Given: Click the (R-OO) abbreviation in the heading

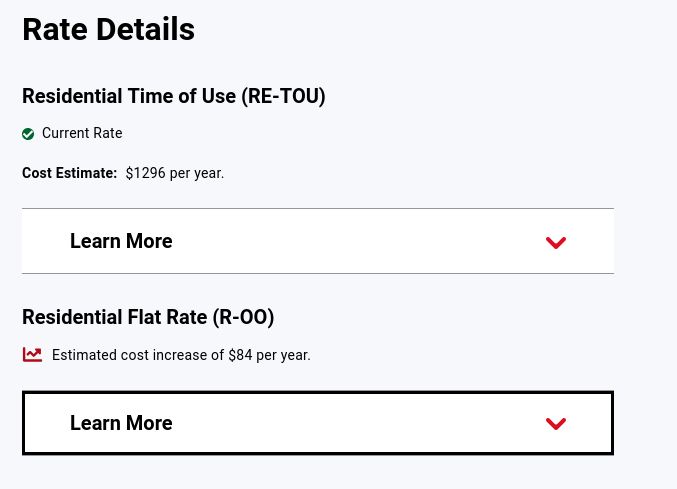Looking at the screenshot, I should (x=243, y=317).
